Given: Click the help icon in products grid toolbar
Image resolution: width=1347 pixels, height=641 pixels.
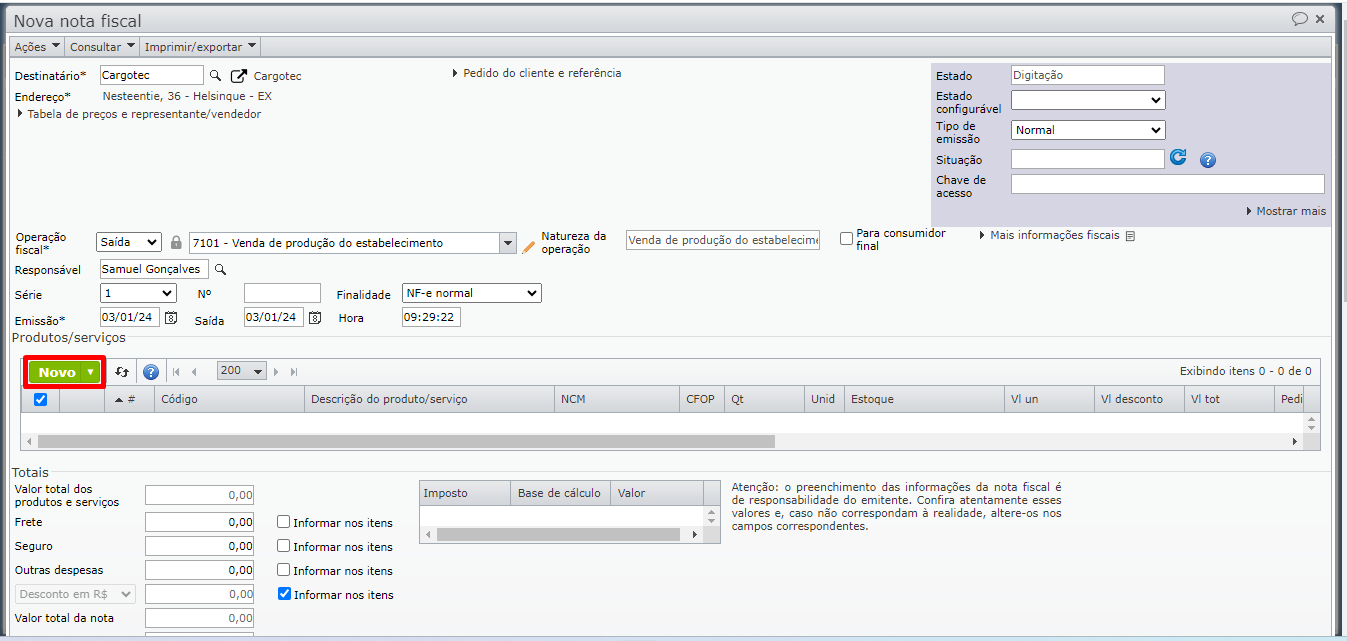Looking at the screenshot, I should 151,372.
